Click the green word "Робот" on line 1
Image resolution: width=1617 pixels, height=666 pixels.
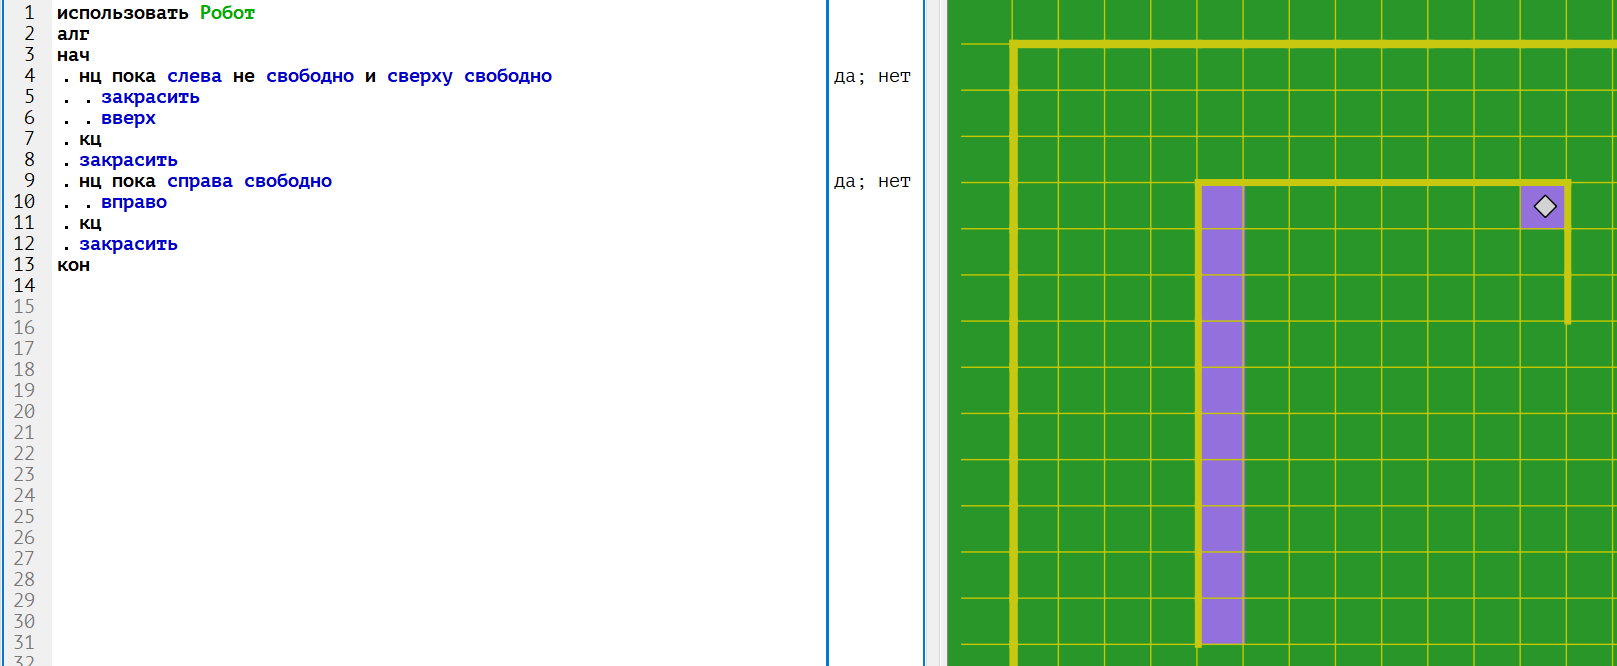227,13
